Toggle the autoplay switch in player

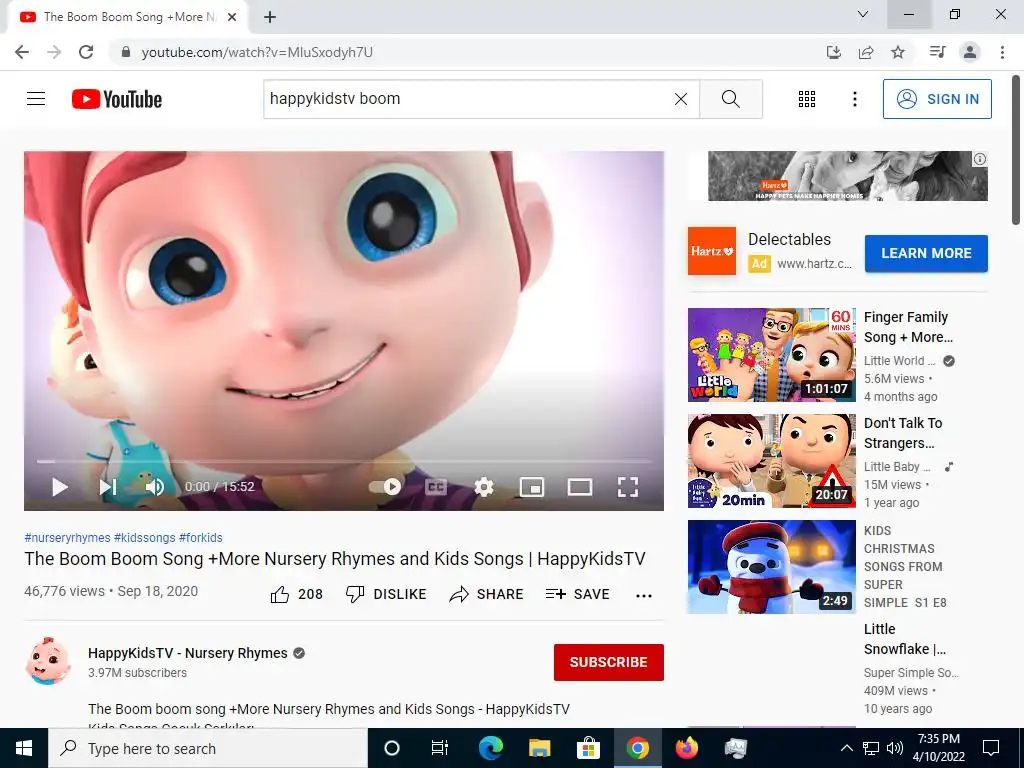click(x=385, y=487)
